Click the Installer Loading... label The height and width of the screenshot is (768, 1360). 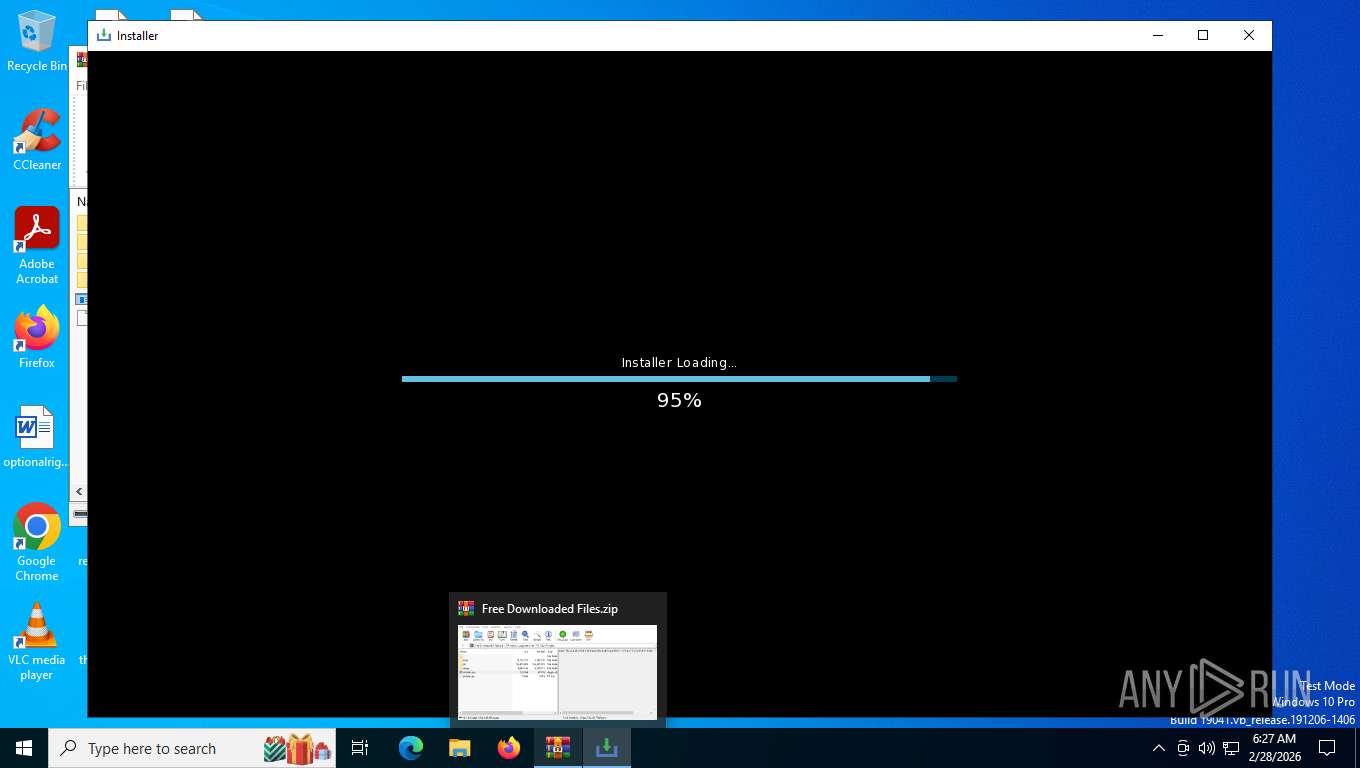[x=679, y=362]
